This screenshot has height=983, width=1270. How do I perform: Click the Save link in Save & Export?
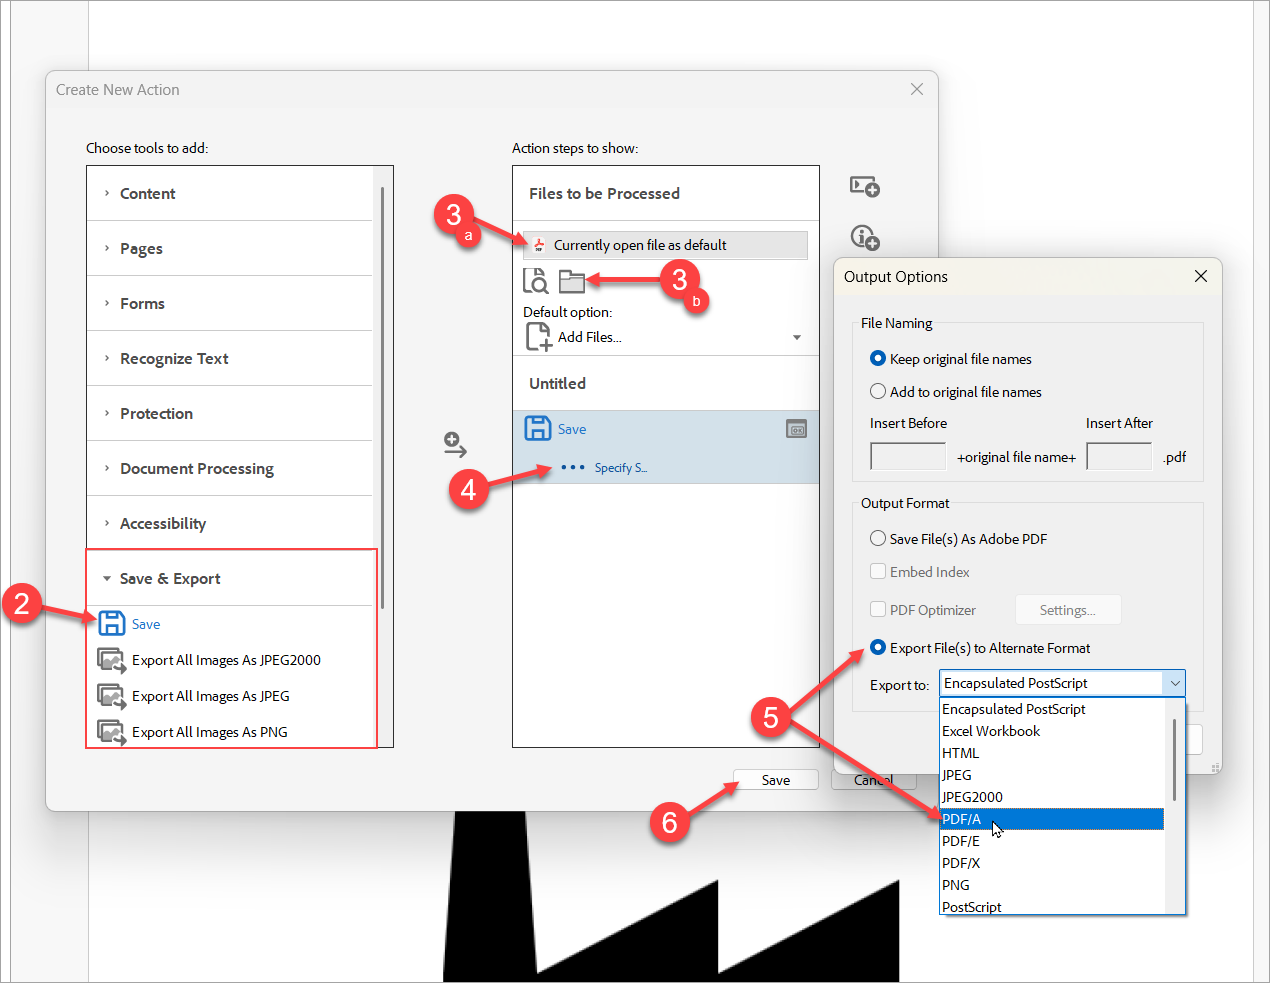click(x=146, y=624)
